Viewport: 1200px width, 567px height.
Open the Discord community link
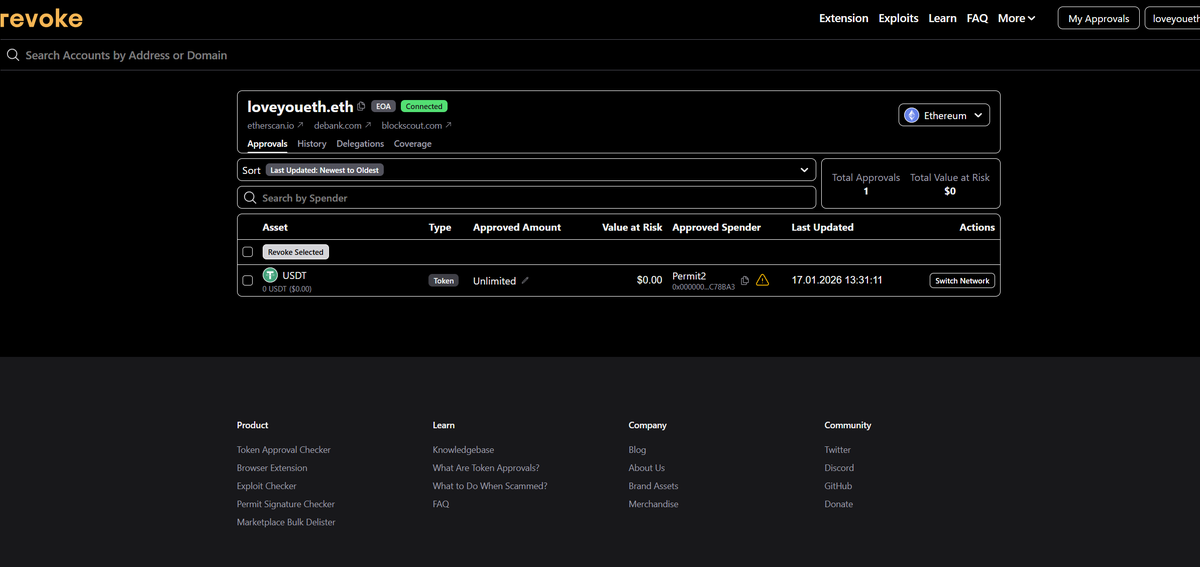[839, 468]
